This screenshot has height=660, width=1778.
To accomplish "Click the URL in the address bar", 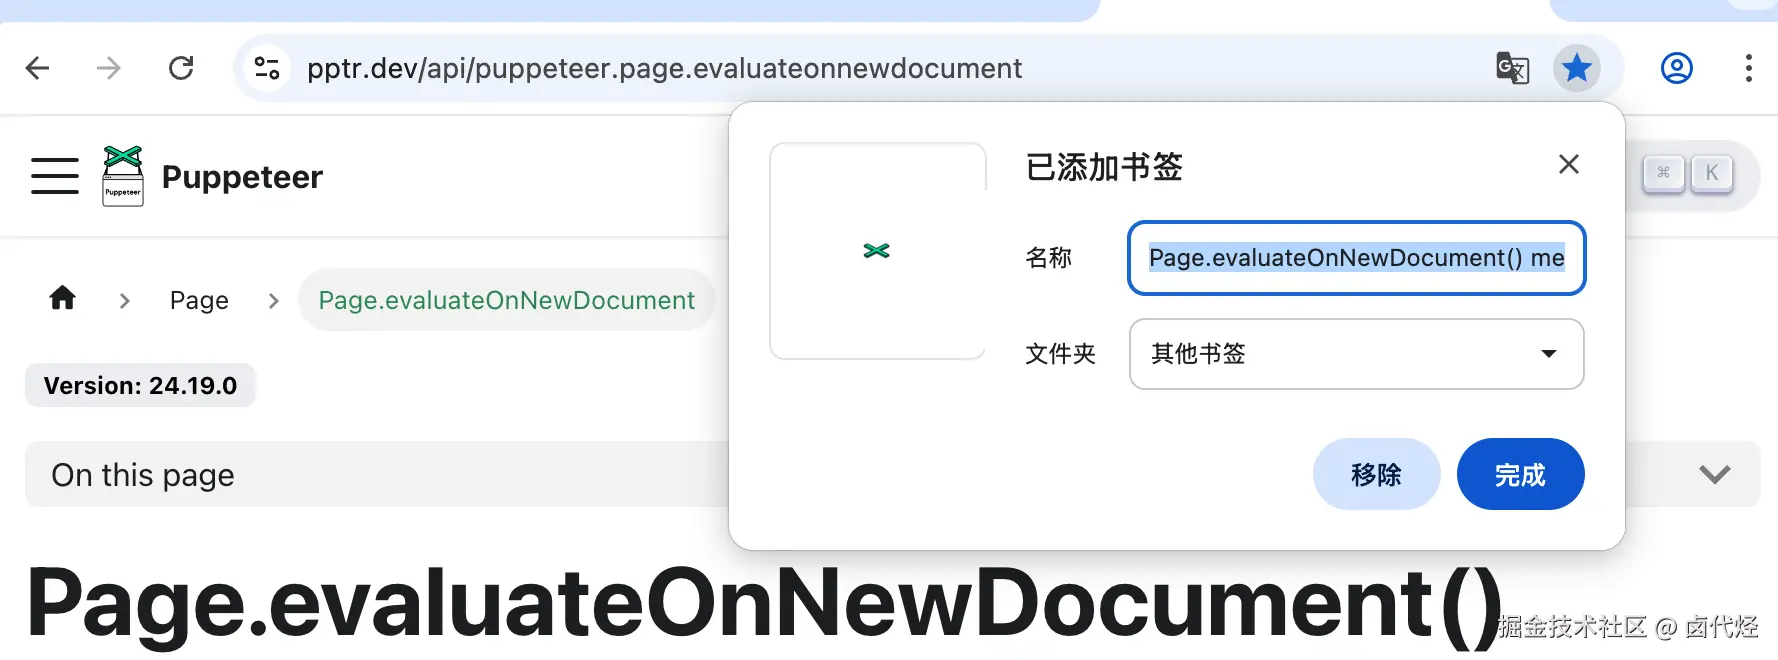I will [x=664, y=68].
